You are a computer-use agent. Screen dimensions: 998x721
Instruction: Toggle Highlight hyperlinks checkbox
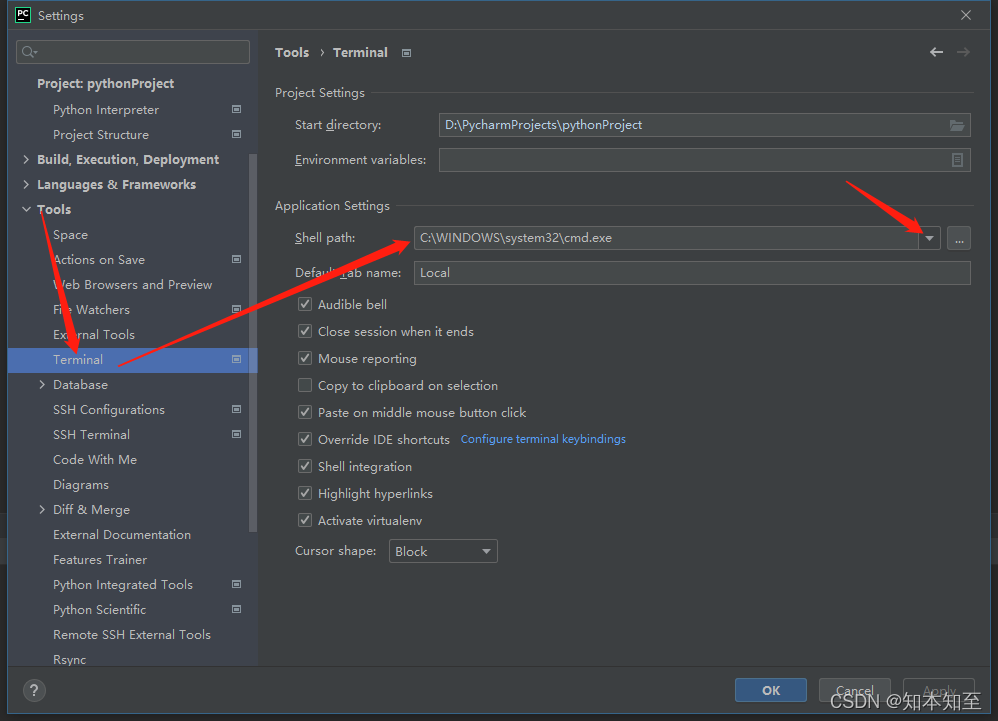coord(306,493)
